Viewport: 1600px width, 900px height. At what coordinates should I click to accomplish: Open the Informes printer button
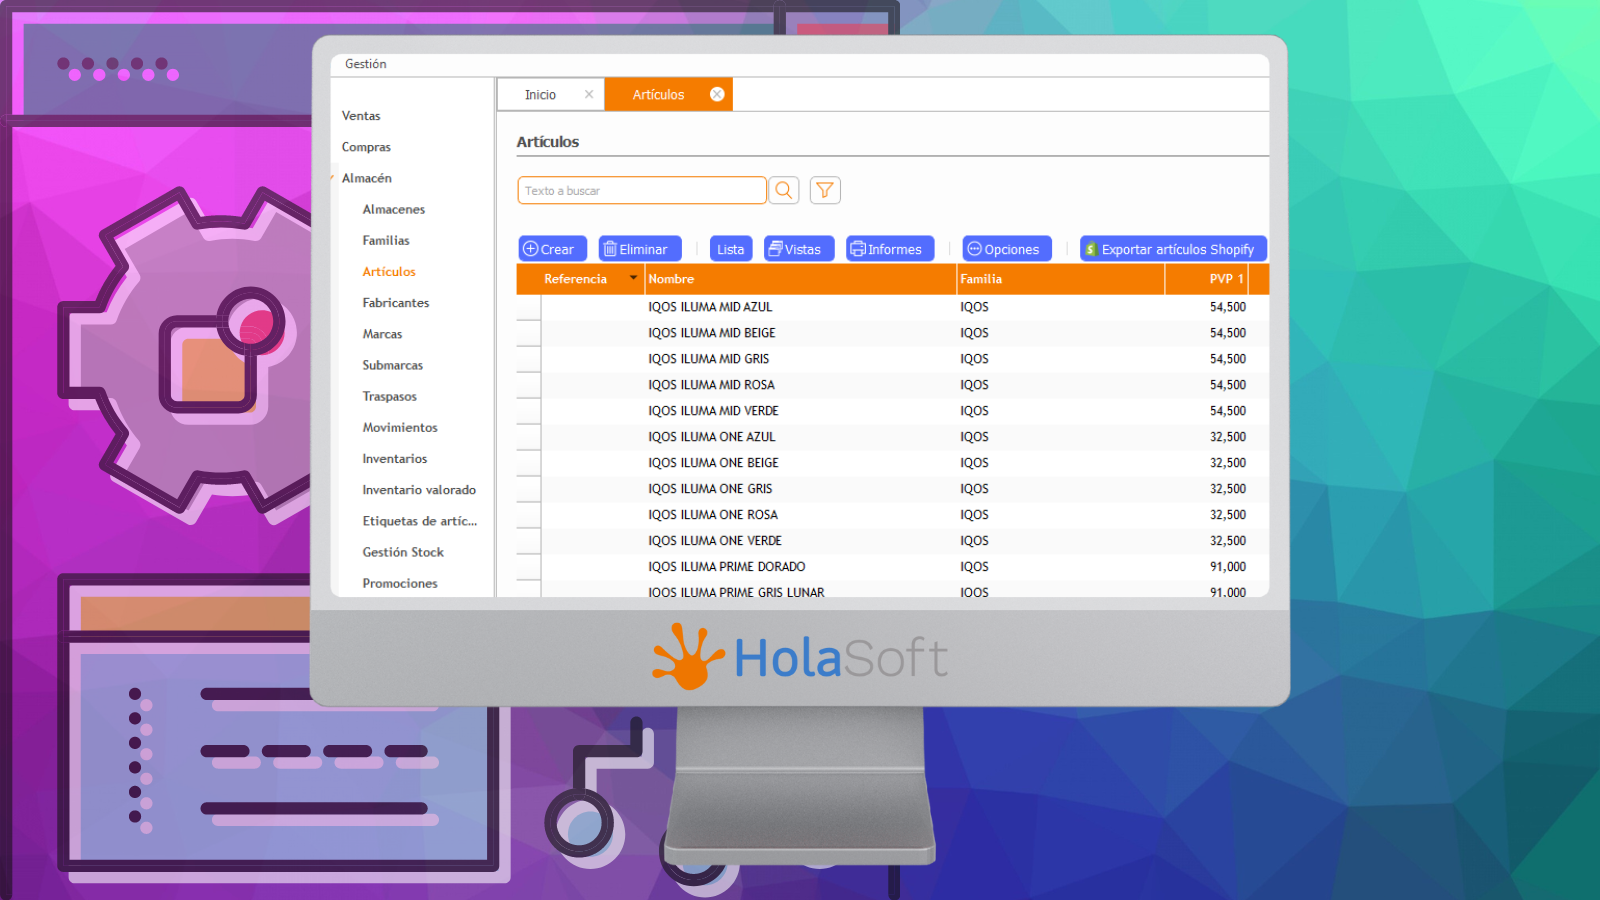(x=889, y=249)
